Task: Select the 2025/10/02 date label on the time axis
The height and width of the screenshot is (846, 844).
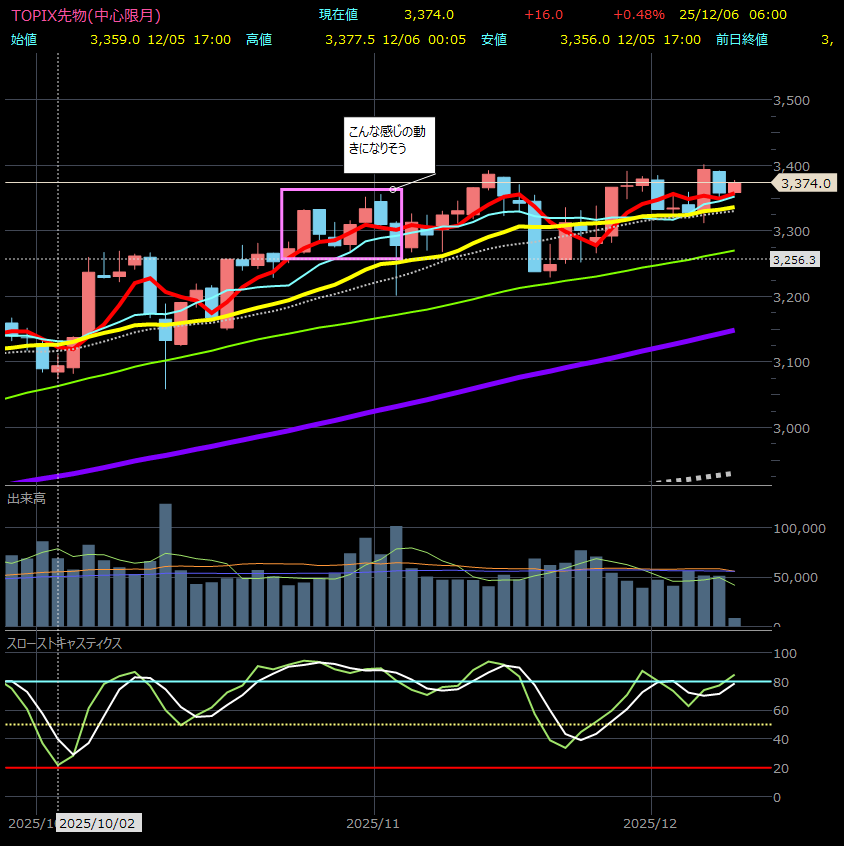Action: click(x=99, y=823)
